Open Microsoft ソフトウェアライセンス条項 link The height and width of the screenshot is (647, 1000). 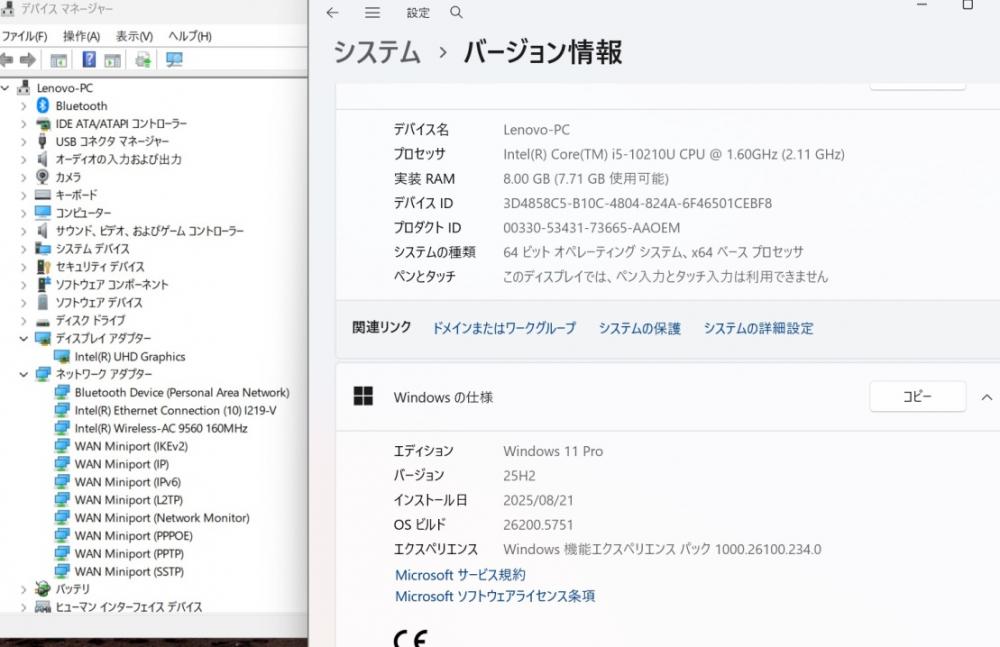click(x=495, y=596)
